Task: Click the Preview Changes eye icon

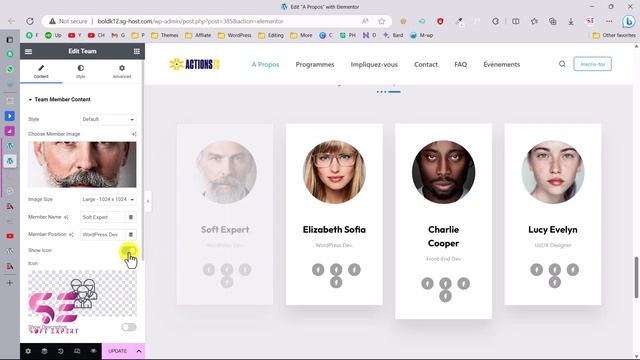Action: [93, 351]
